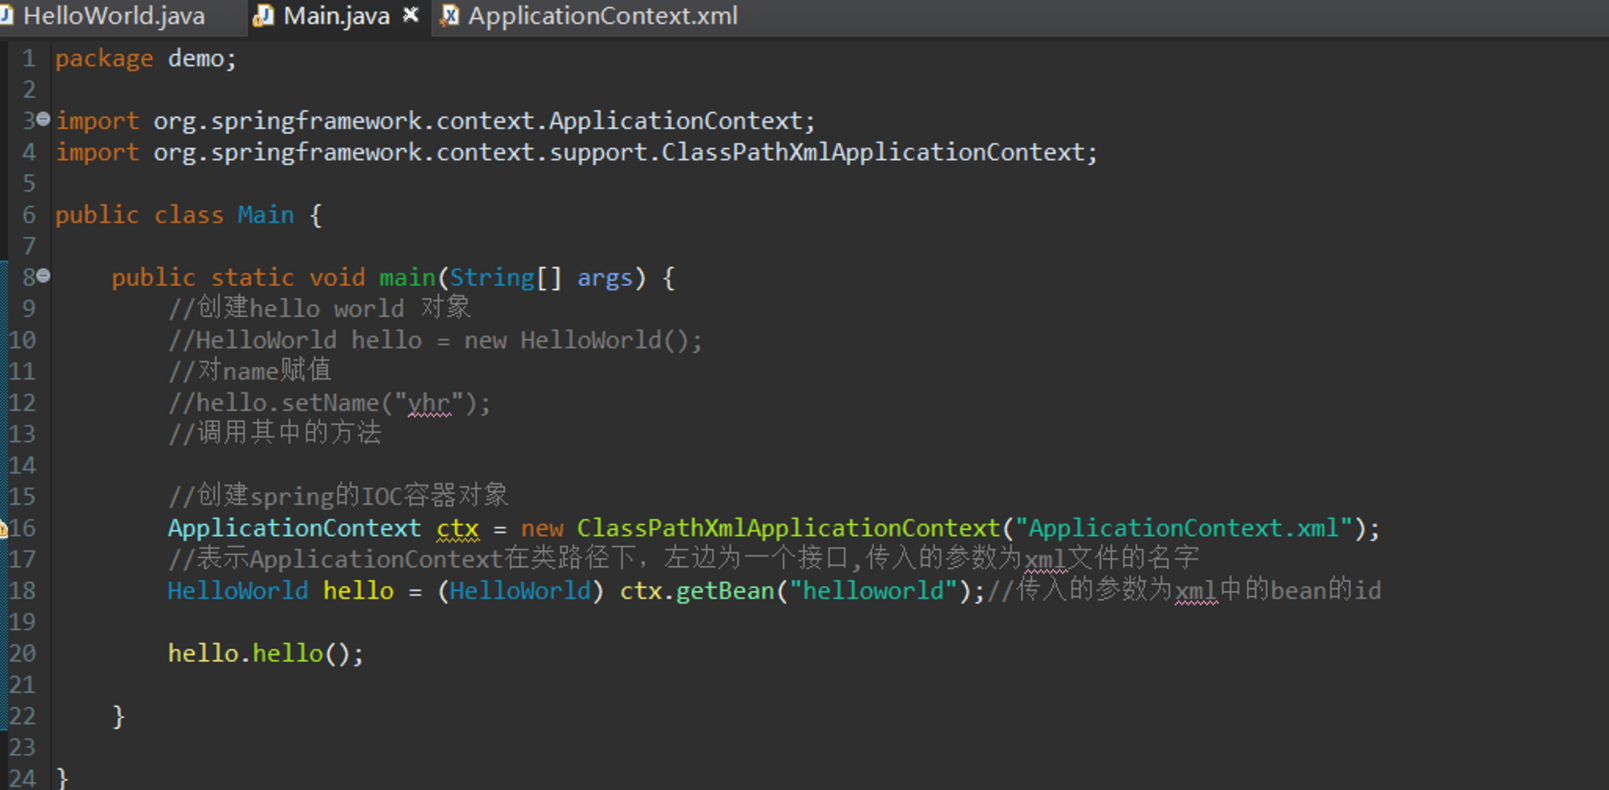The height and width of the screenshot is (790, 1609).
Task: Select the Main.java tab label
Action: coord(336,16)
